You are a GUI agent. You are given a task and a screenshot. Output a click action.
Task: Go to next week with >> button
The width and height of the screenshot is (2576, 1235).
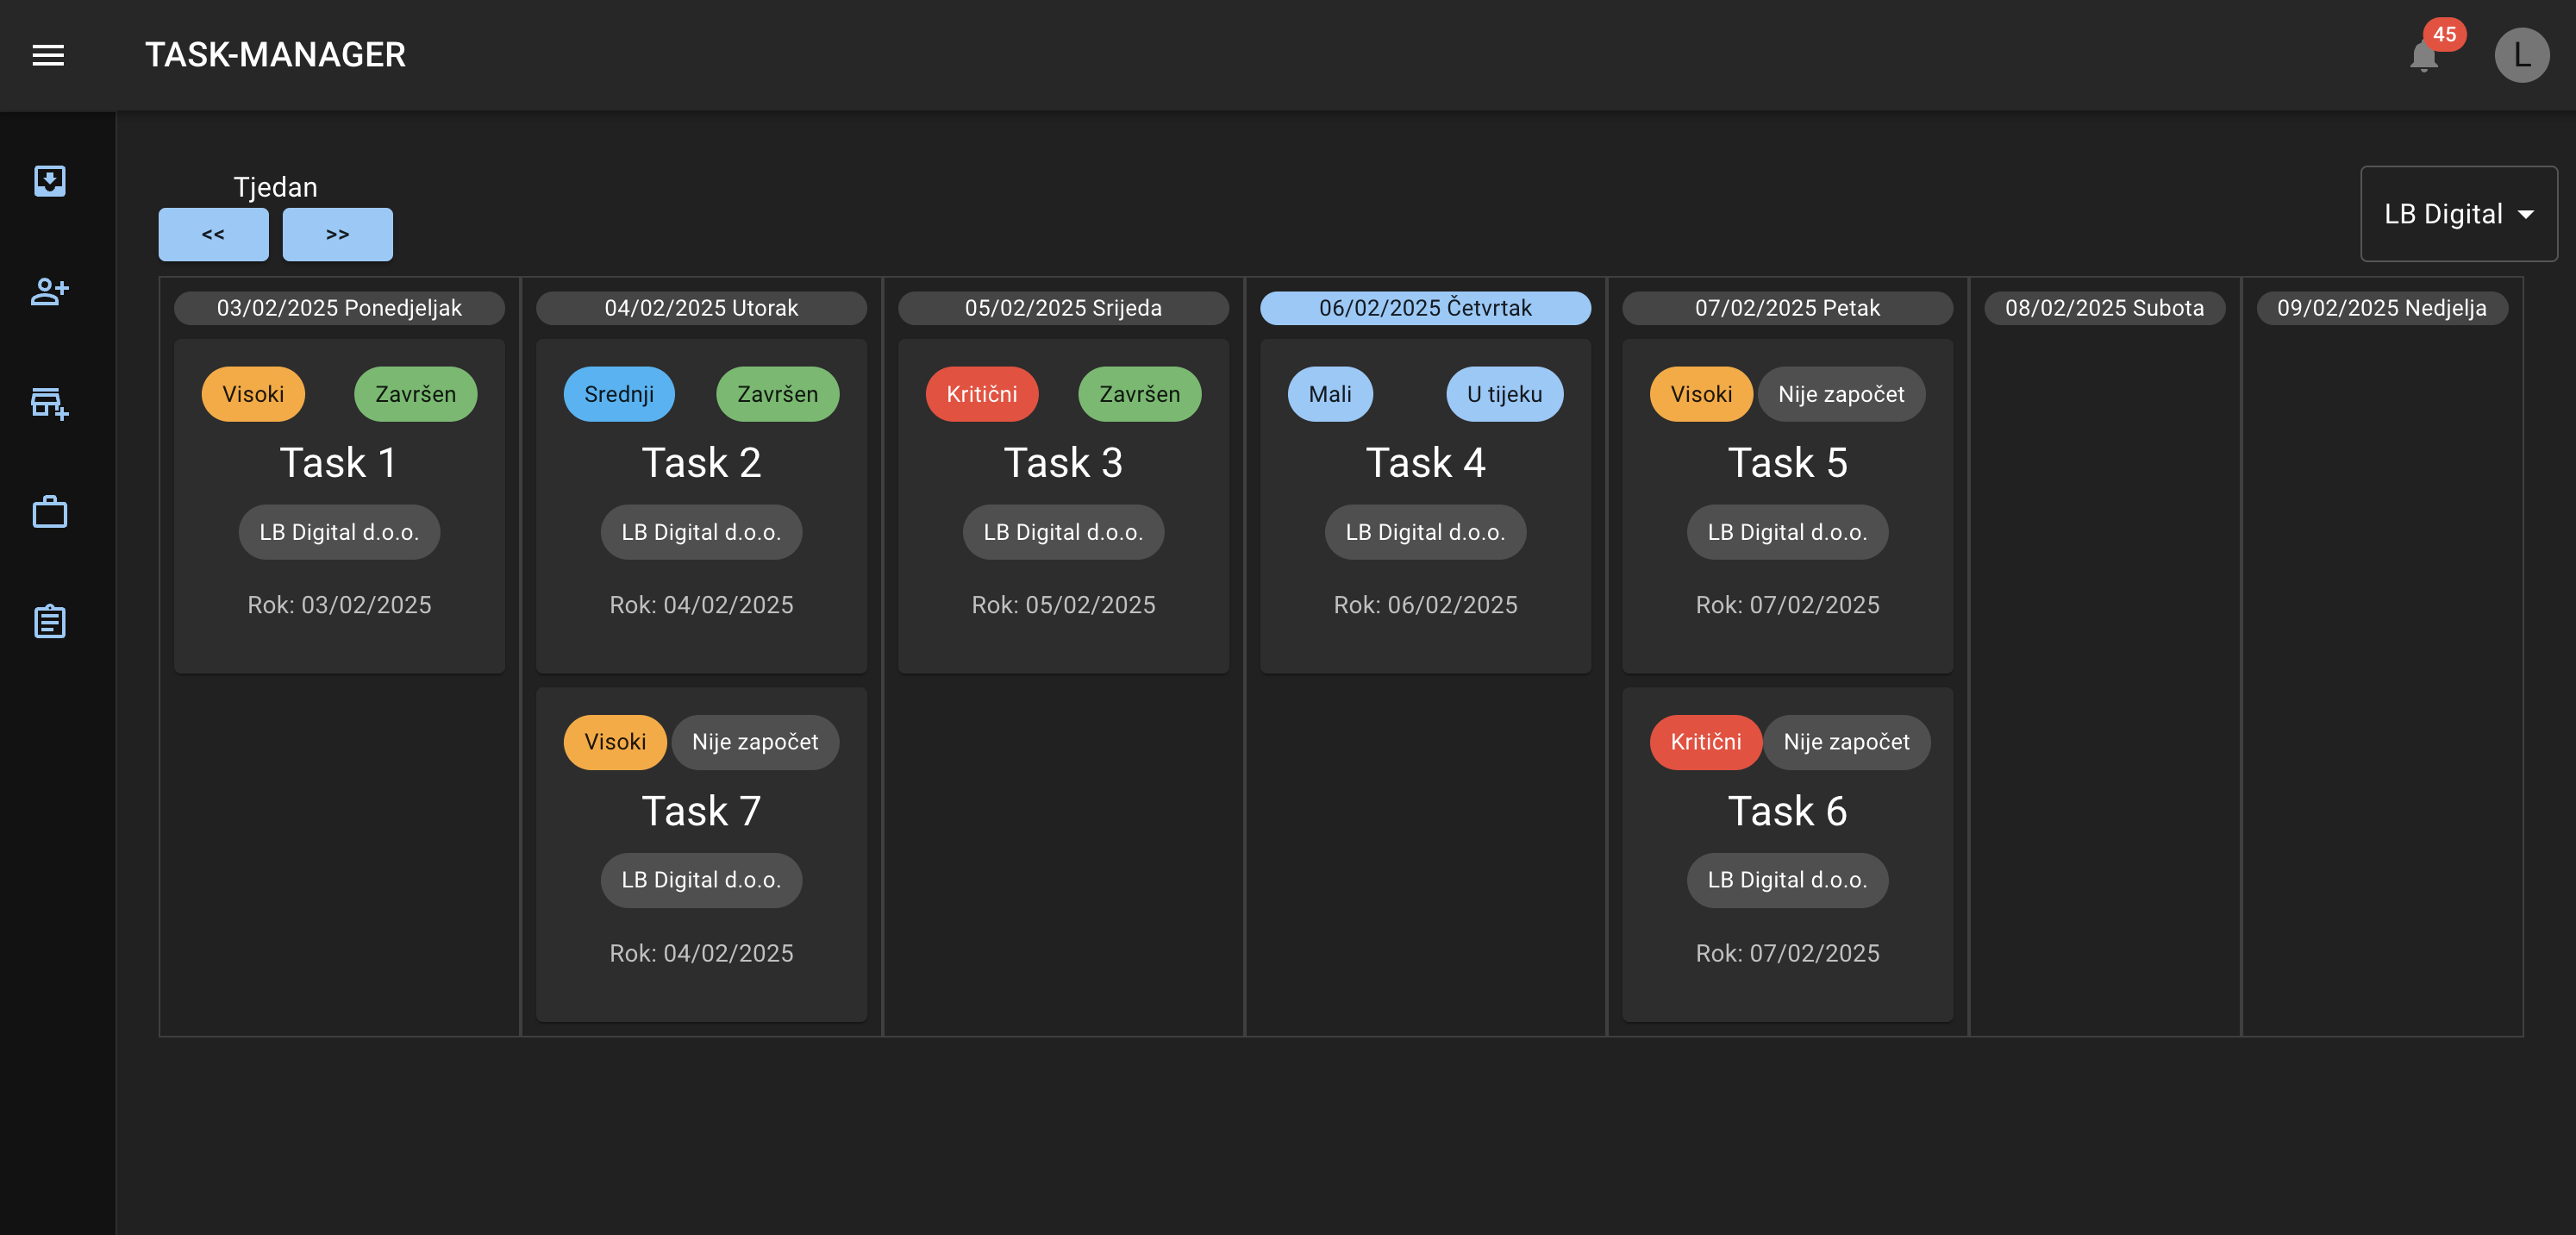point(337,234)
